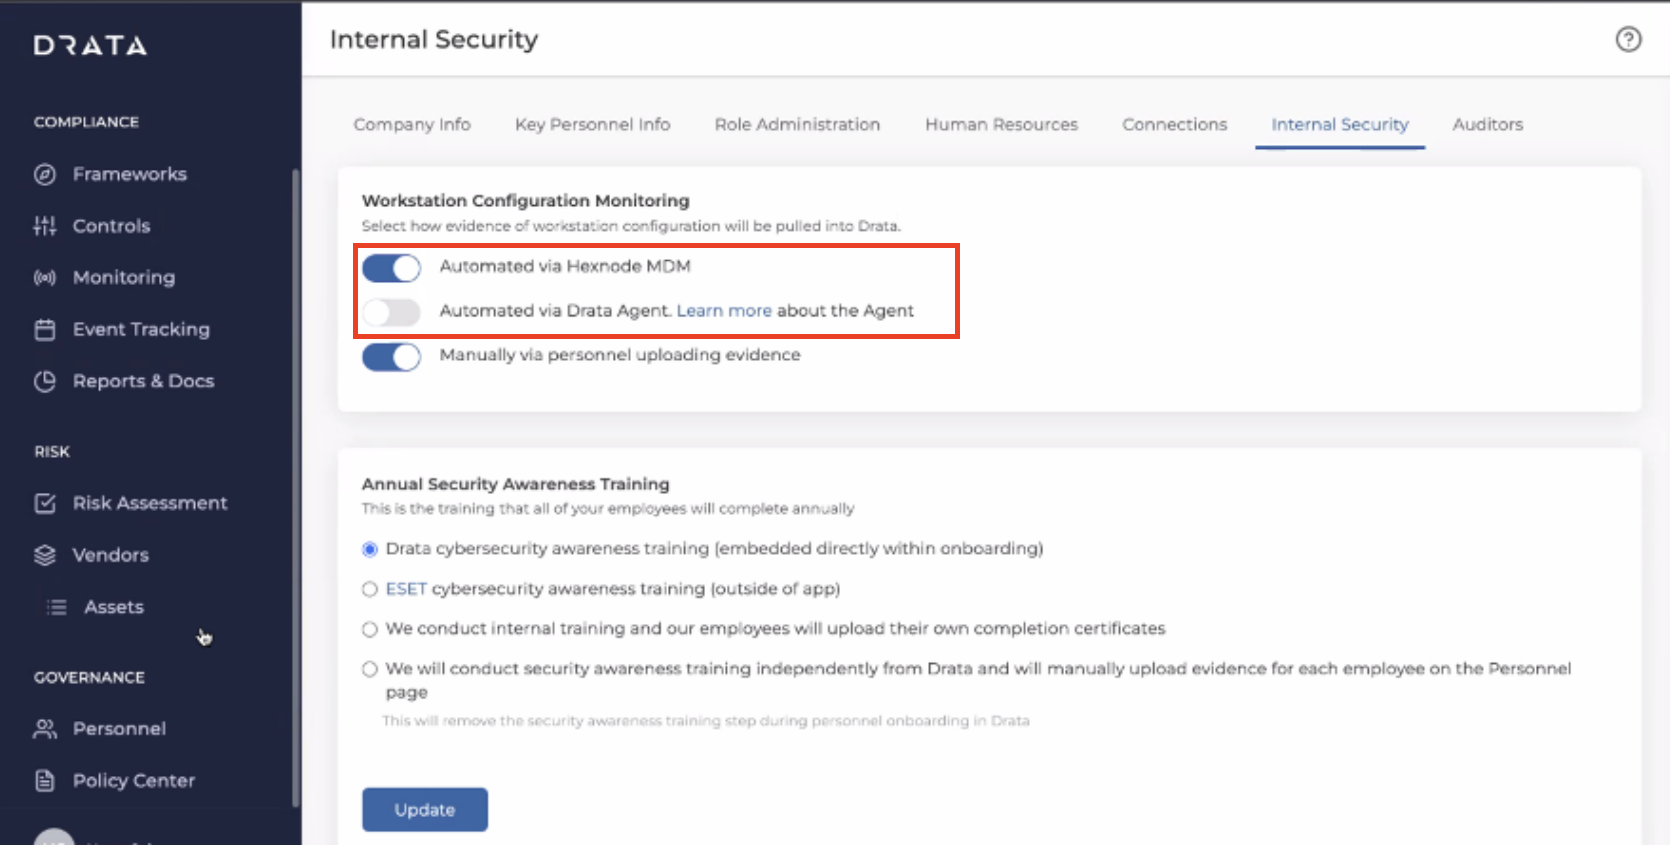Click Workstation Configuration Monitoring heading
This screenshot has width=1670, height=854.
(x=525, y=200)
